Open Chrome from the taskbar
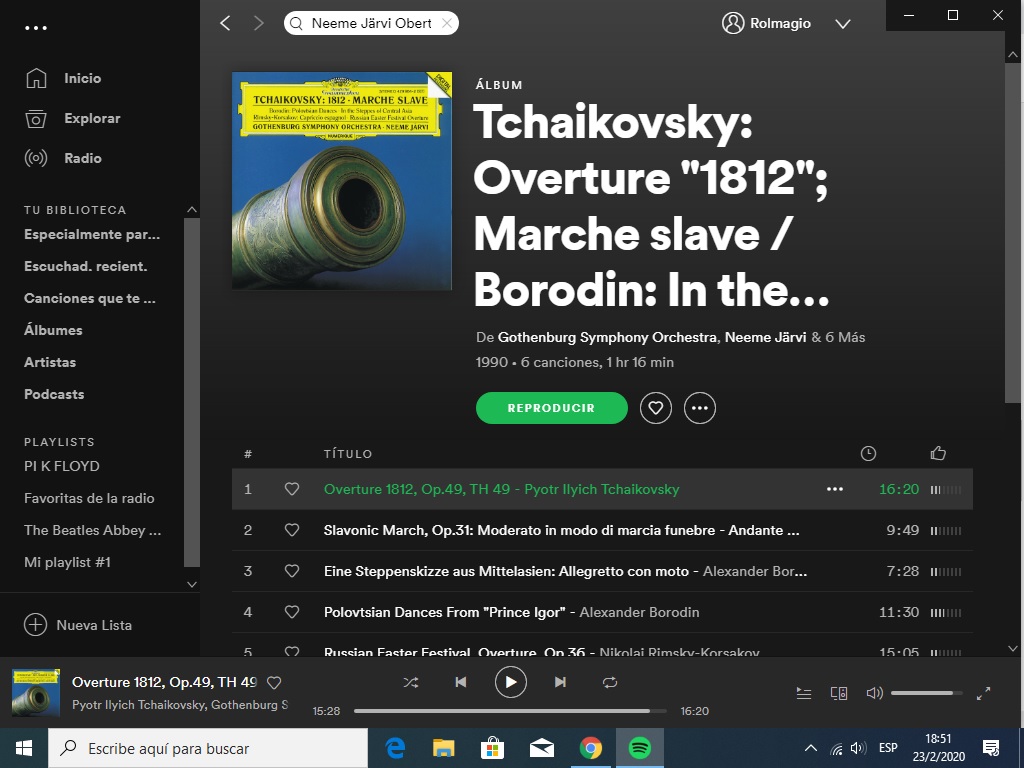Viewport: 1024px width, 768px height. (x=590, y=748)
